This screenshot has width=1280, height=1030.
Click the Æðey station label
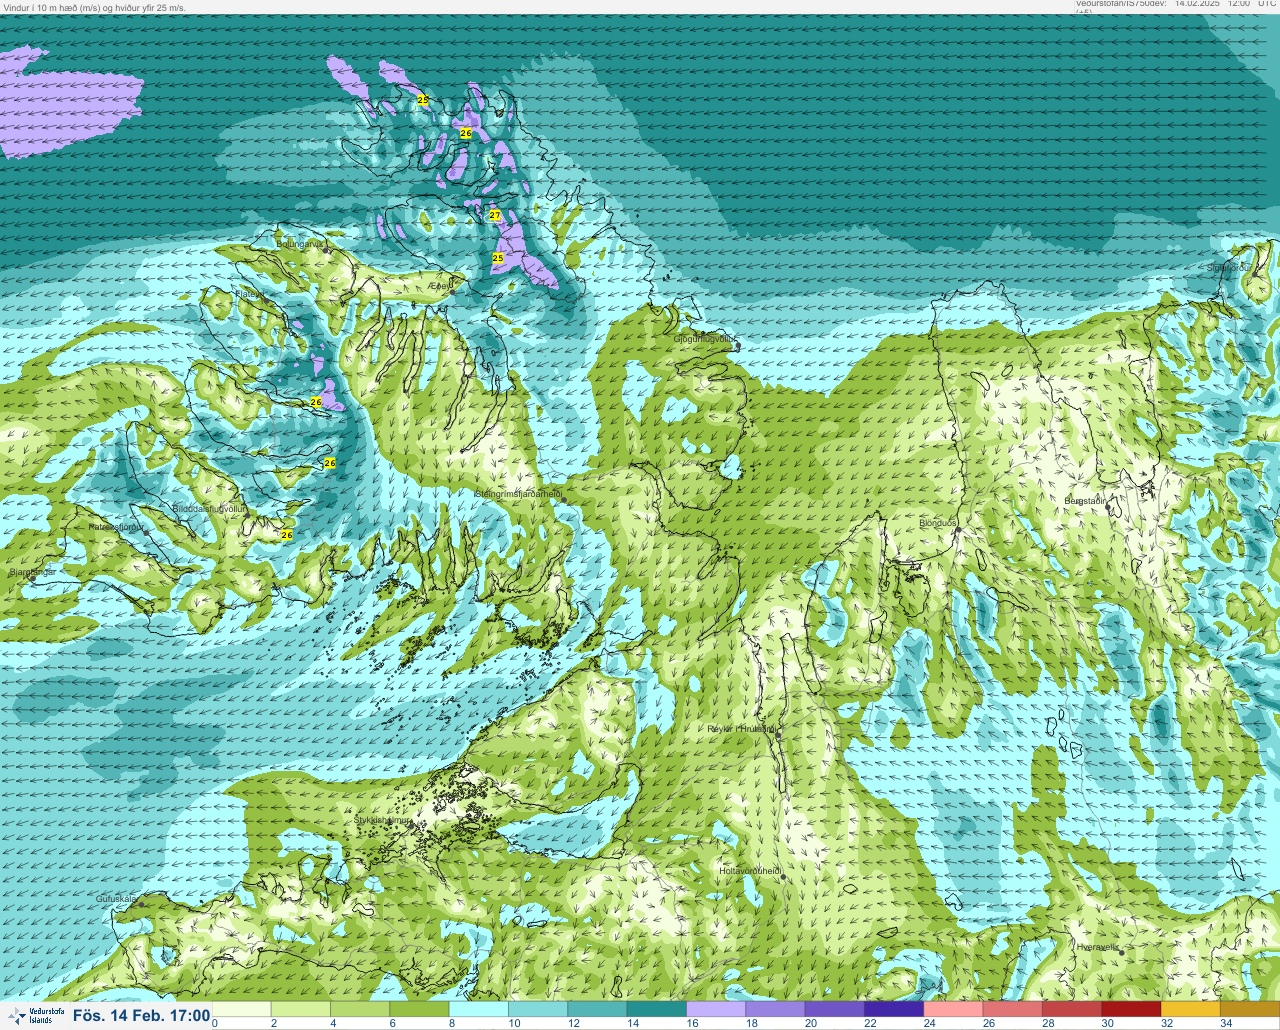tap(440, 286)
